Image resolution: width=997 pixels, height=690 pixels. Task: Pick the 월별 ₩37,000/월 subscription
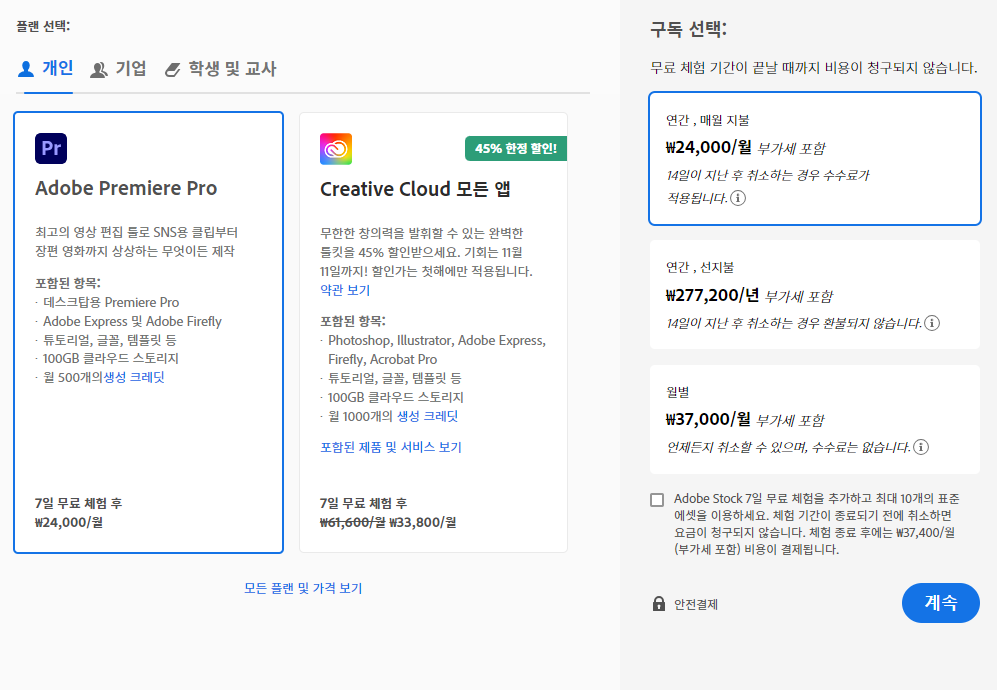(x=815, y=419)
